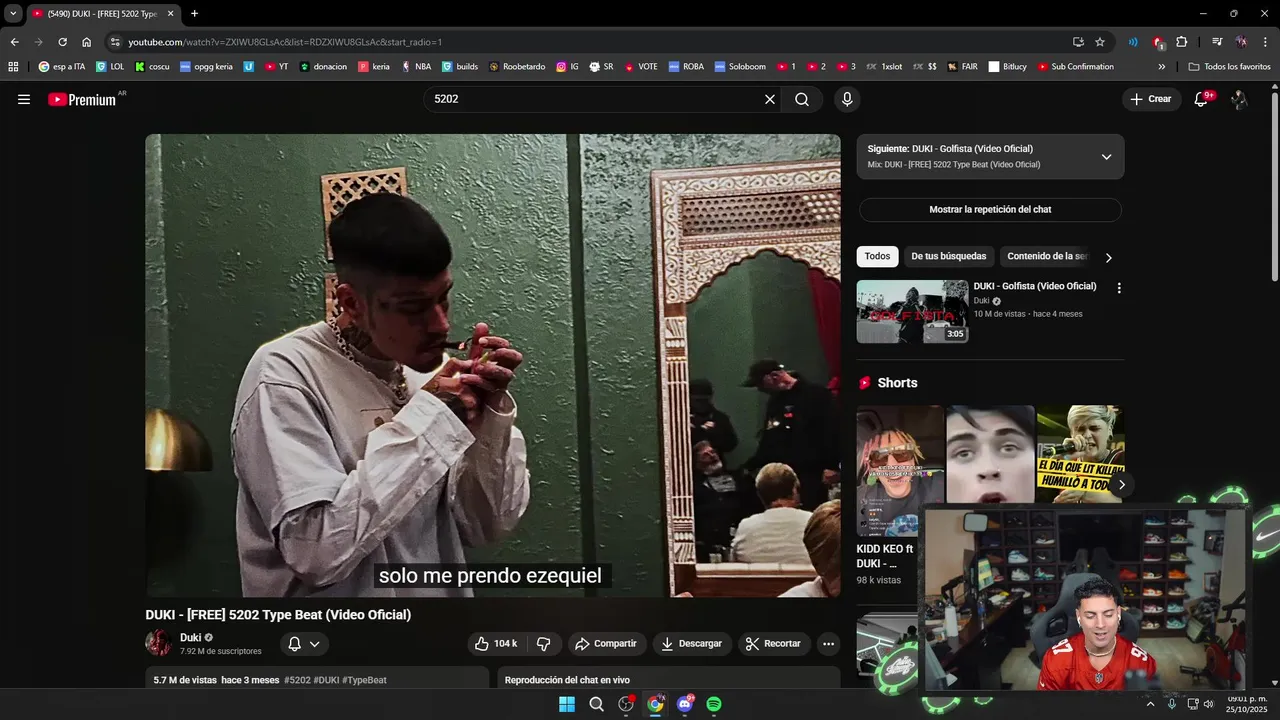Open options menu for Golfista video
1280x720 pixels.
[1119, 288]
